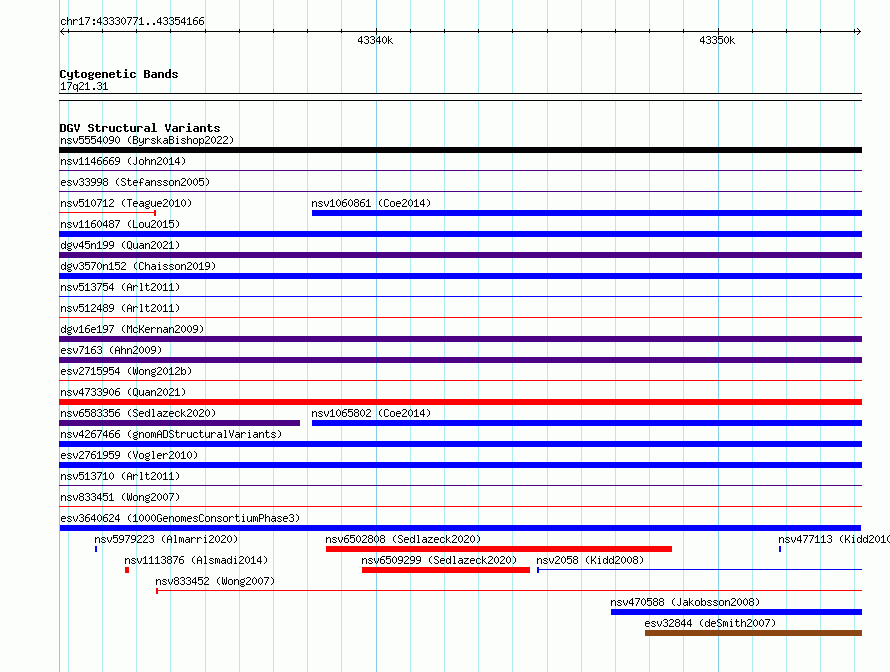Click the 17q21.31 band label
This screenshot has width=890, height=672.
(84, 86)
